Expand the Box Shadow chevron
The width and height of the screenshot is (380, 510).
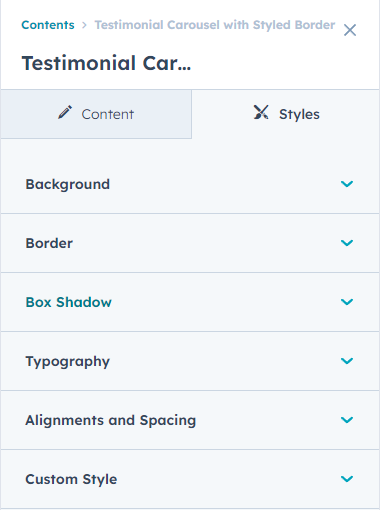(347, 302)
